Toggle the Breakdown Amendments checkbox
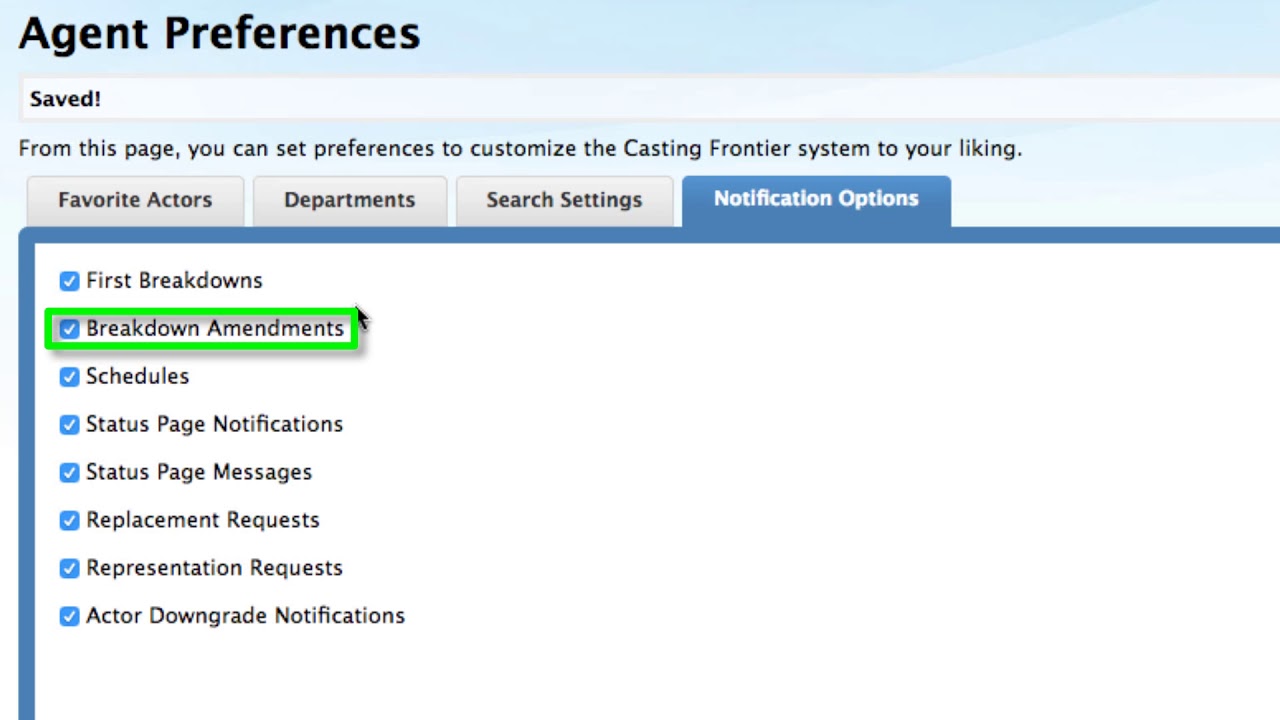This screenshot has height=720, width=1280. click(x=69, y=329)
